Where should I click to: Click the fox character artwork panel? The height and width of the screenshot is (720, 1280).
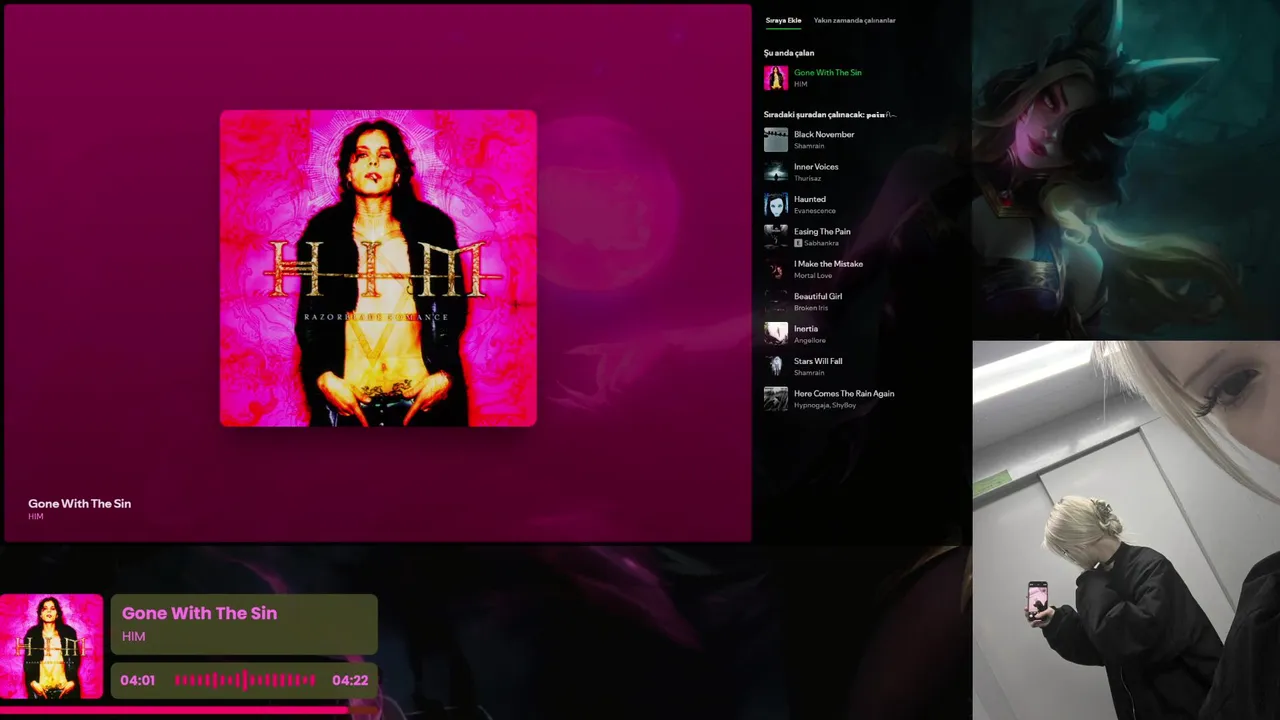1126,170
